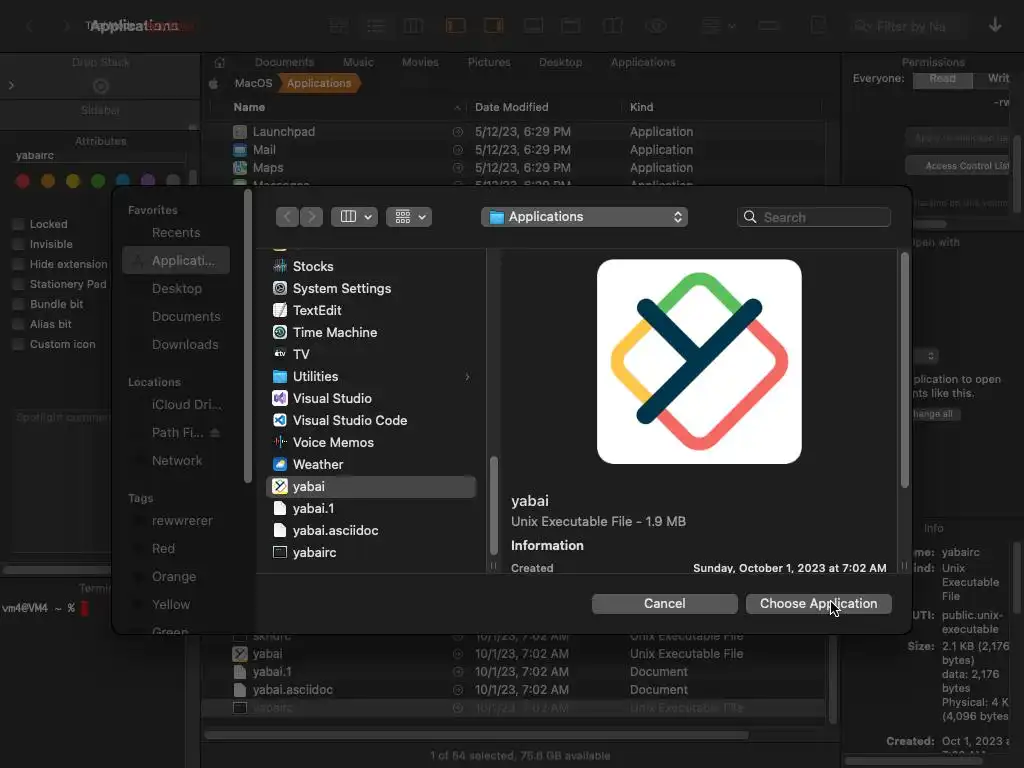This screenshot has width=1024, height=768.
Task: Select System Settings in the file list
Action: tap(371, 289)
